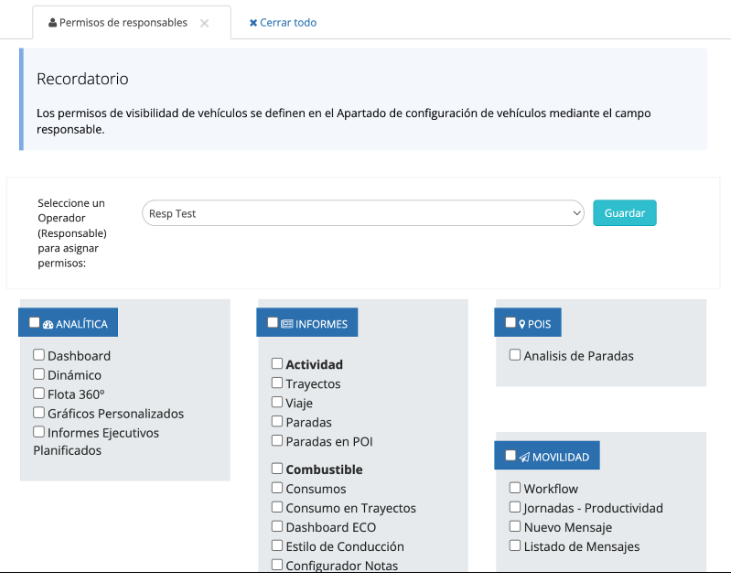This screenshot has width=731, height=573.
Task: Click the Informes newspaper icon
Action: tap(287, 324)
